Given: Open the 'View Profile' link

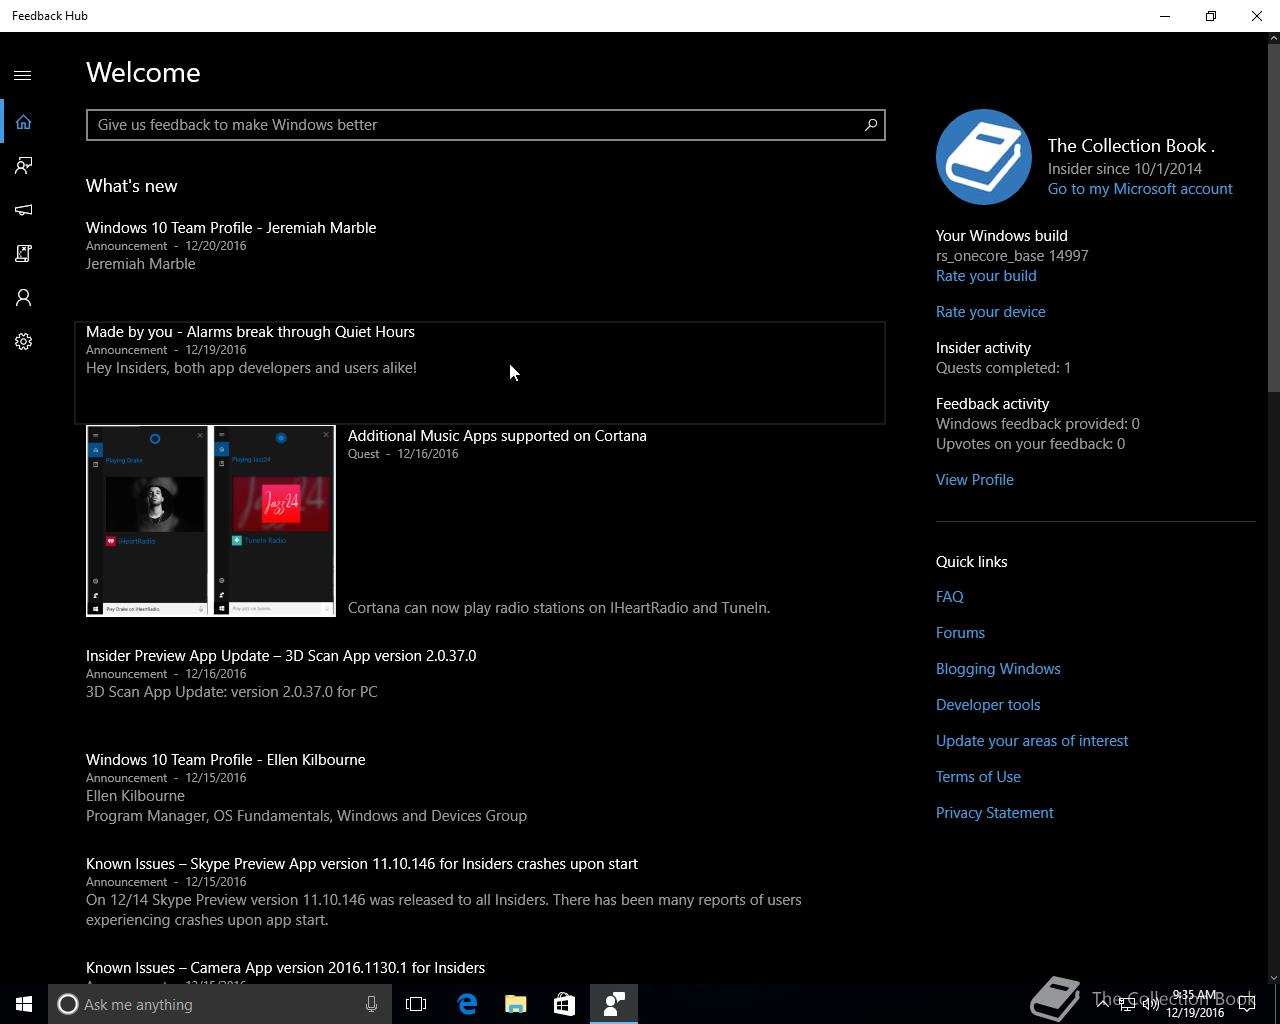Looking at the screenshot, I should (x=975, y=480).
